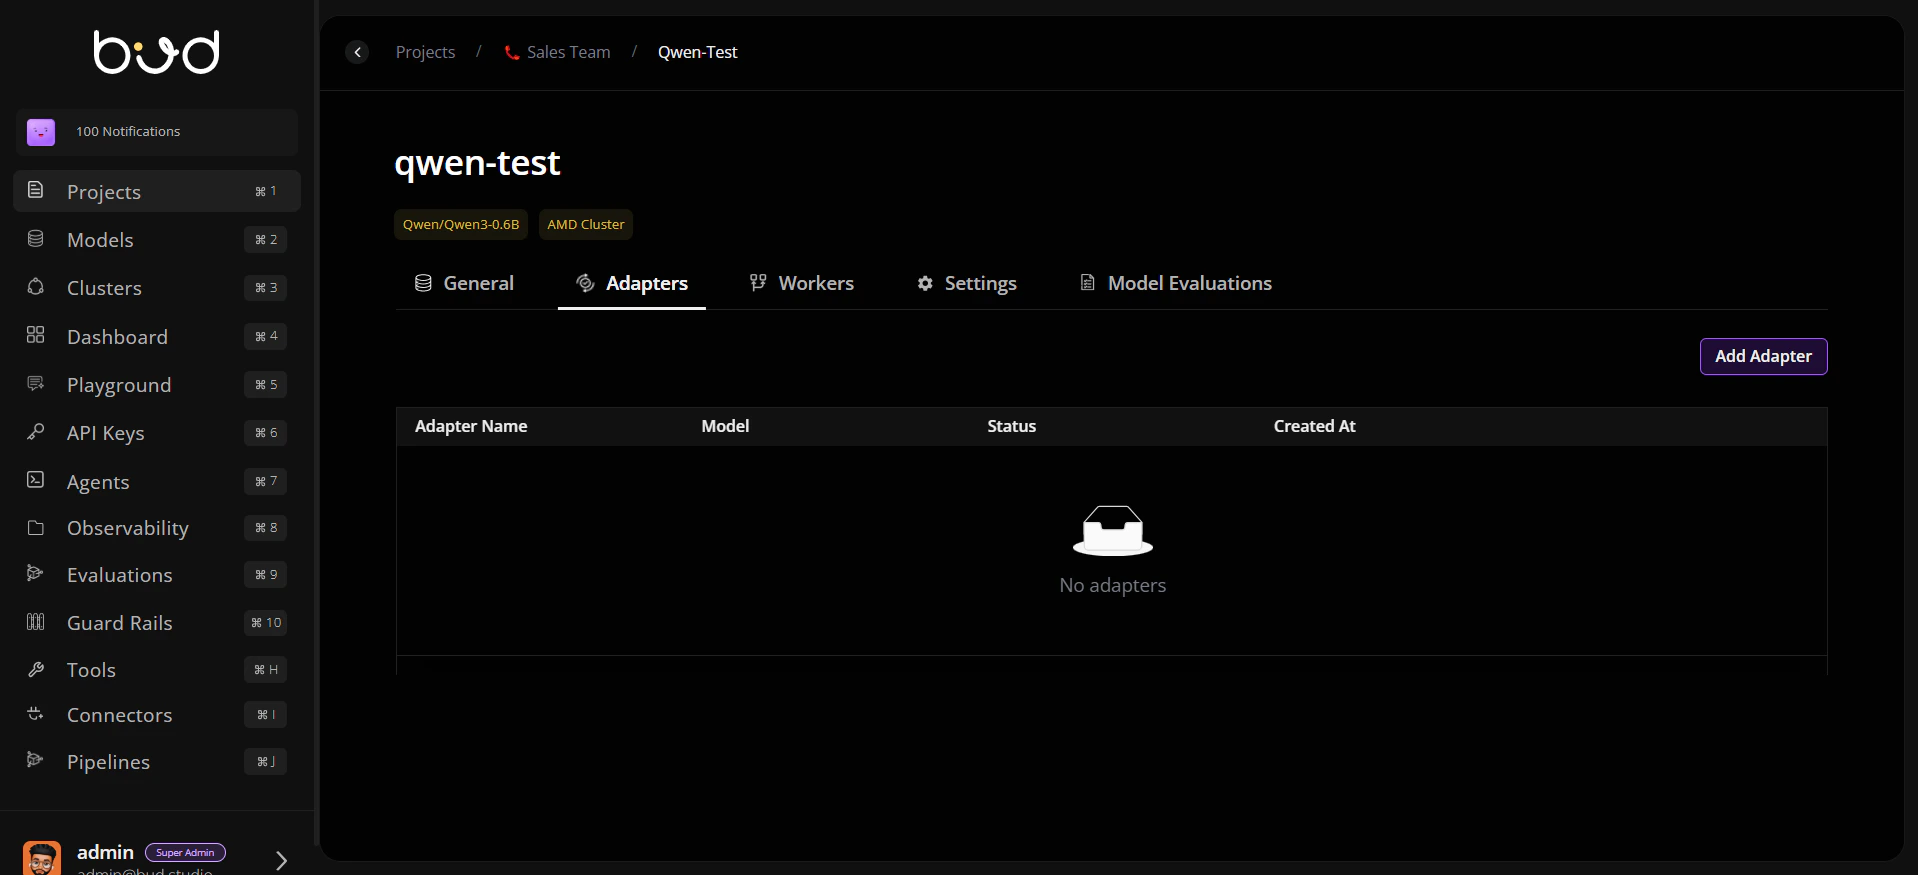Open the Settings tab

point(967,283)
